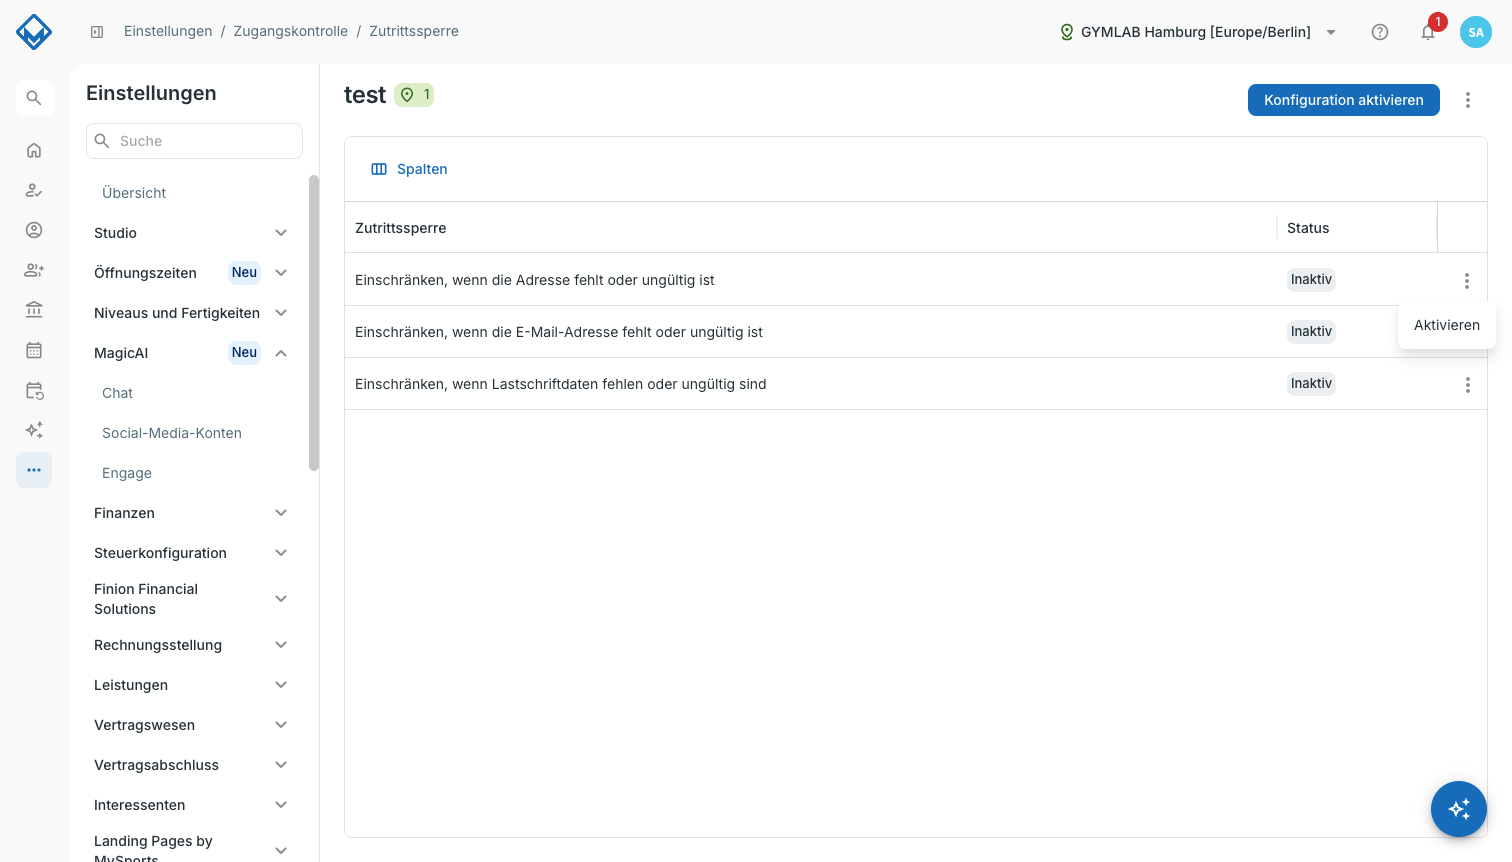Open the add-people icon in rail
Image resolution: width=1512 pixels, height=862 pixels.
pos(34,270)
